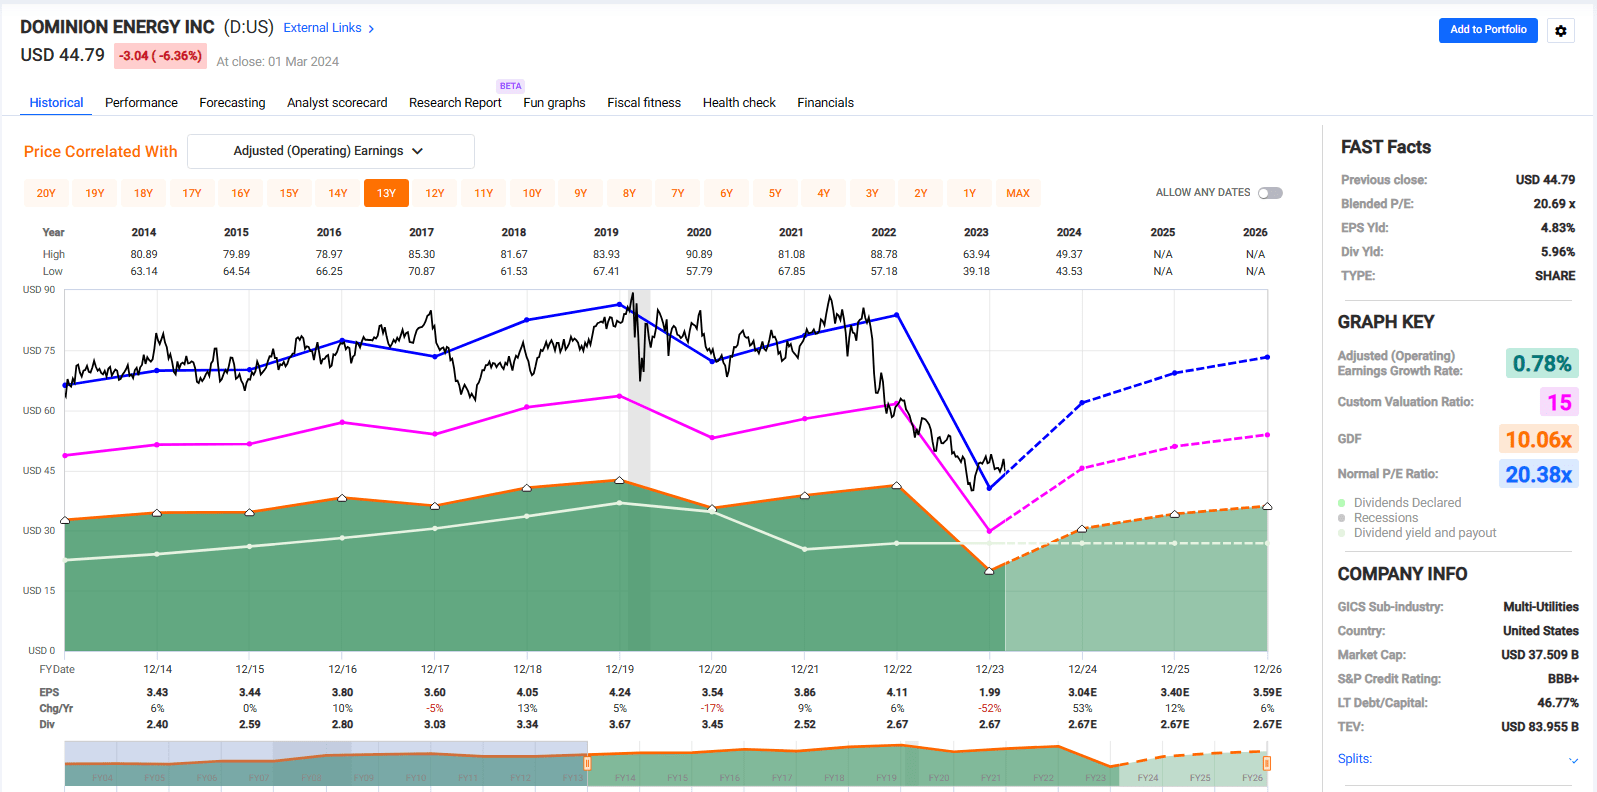The image size is (1597, 792).
Task: Go to the Fun graphs tab
Action: click(x=554, y=103)
